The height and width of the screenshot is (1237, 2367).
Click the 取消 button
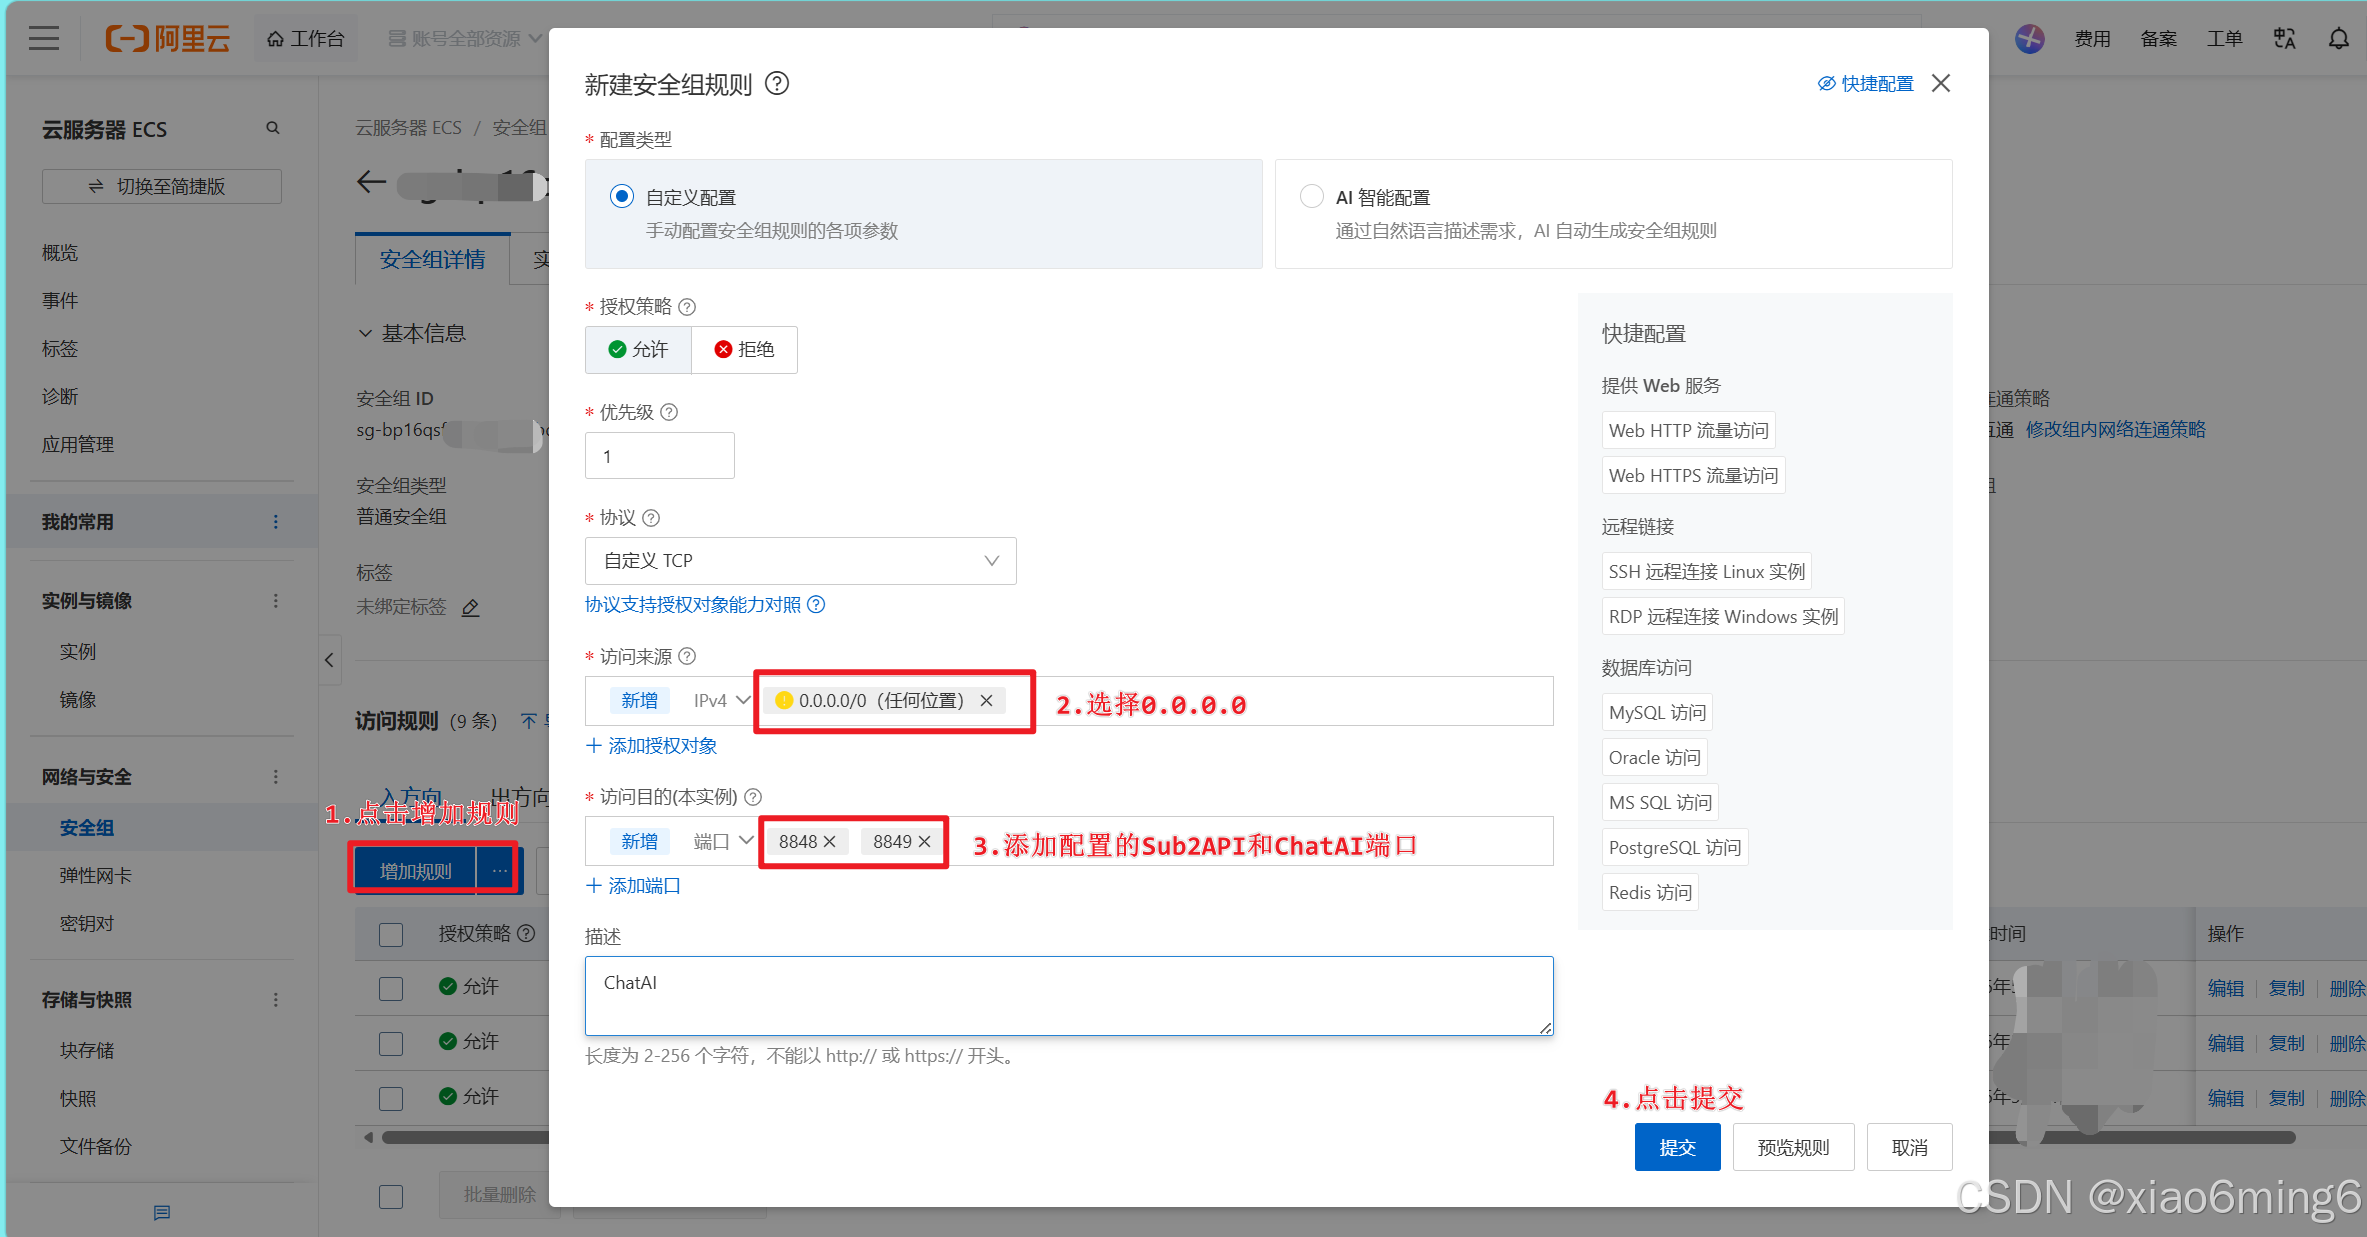1909,1147
